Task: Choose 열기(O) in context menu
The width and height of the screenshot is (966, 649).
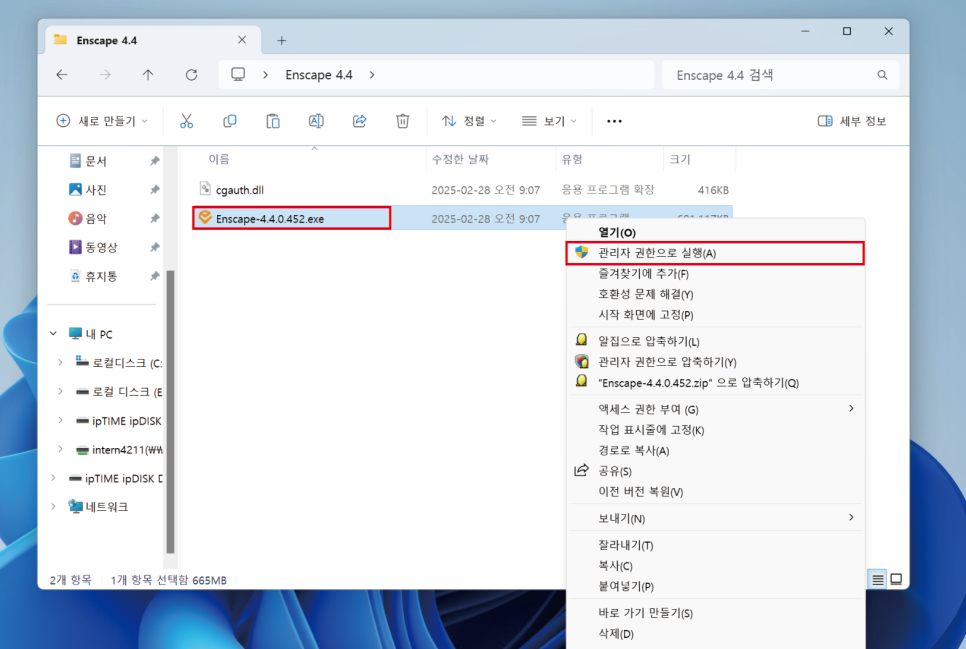Action: 715,232
